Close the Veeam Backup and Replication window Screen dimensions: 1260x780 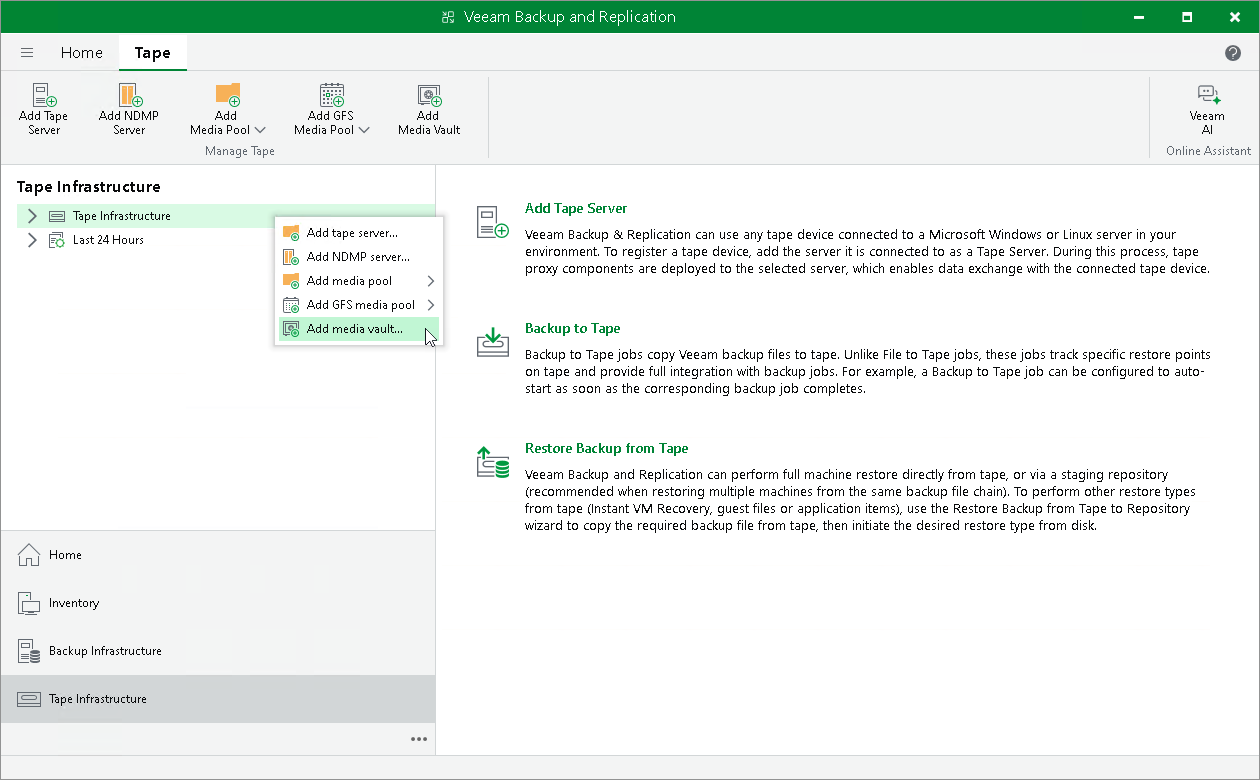click(x=1233, y=17)
